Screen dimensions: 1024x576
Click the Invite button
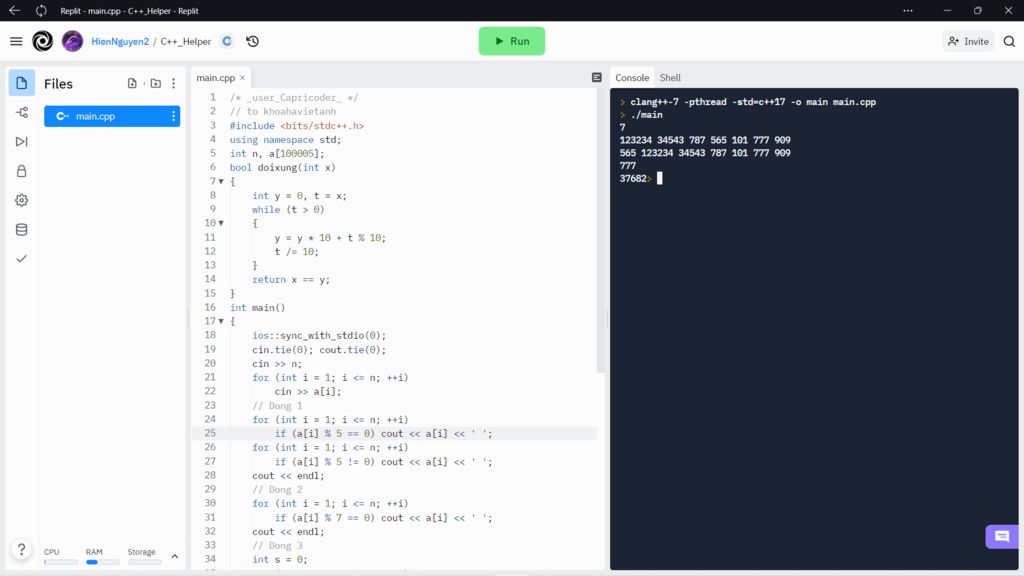pyautogui.click(x=968, y=41)
